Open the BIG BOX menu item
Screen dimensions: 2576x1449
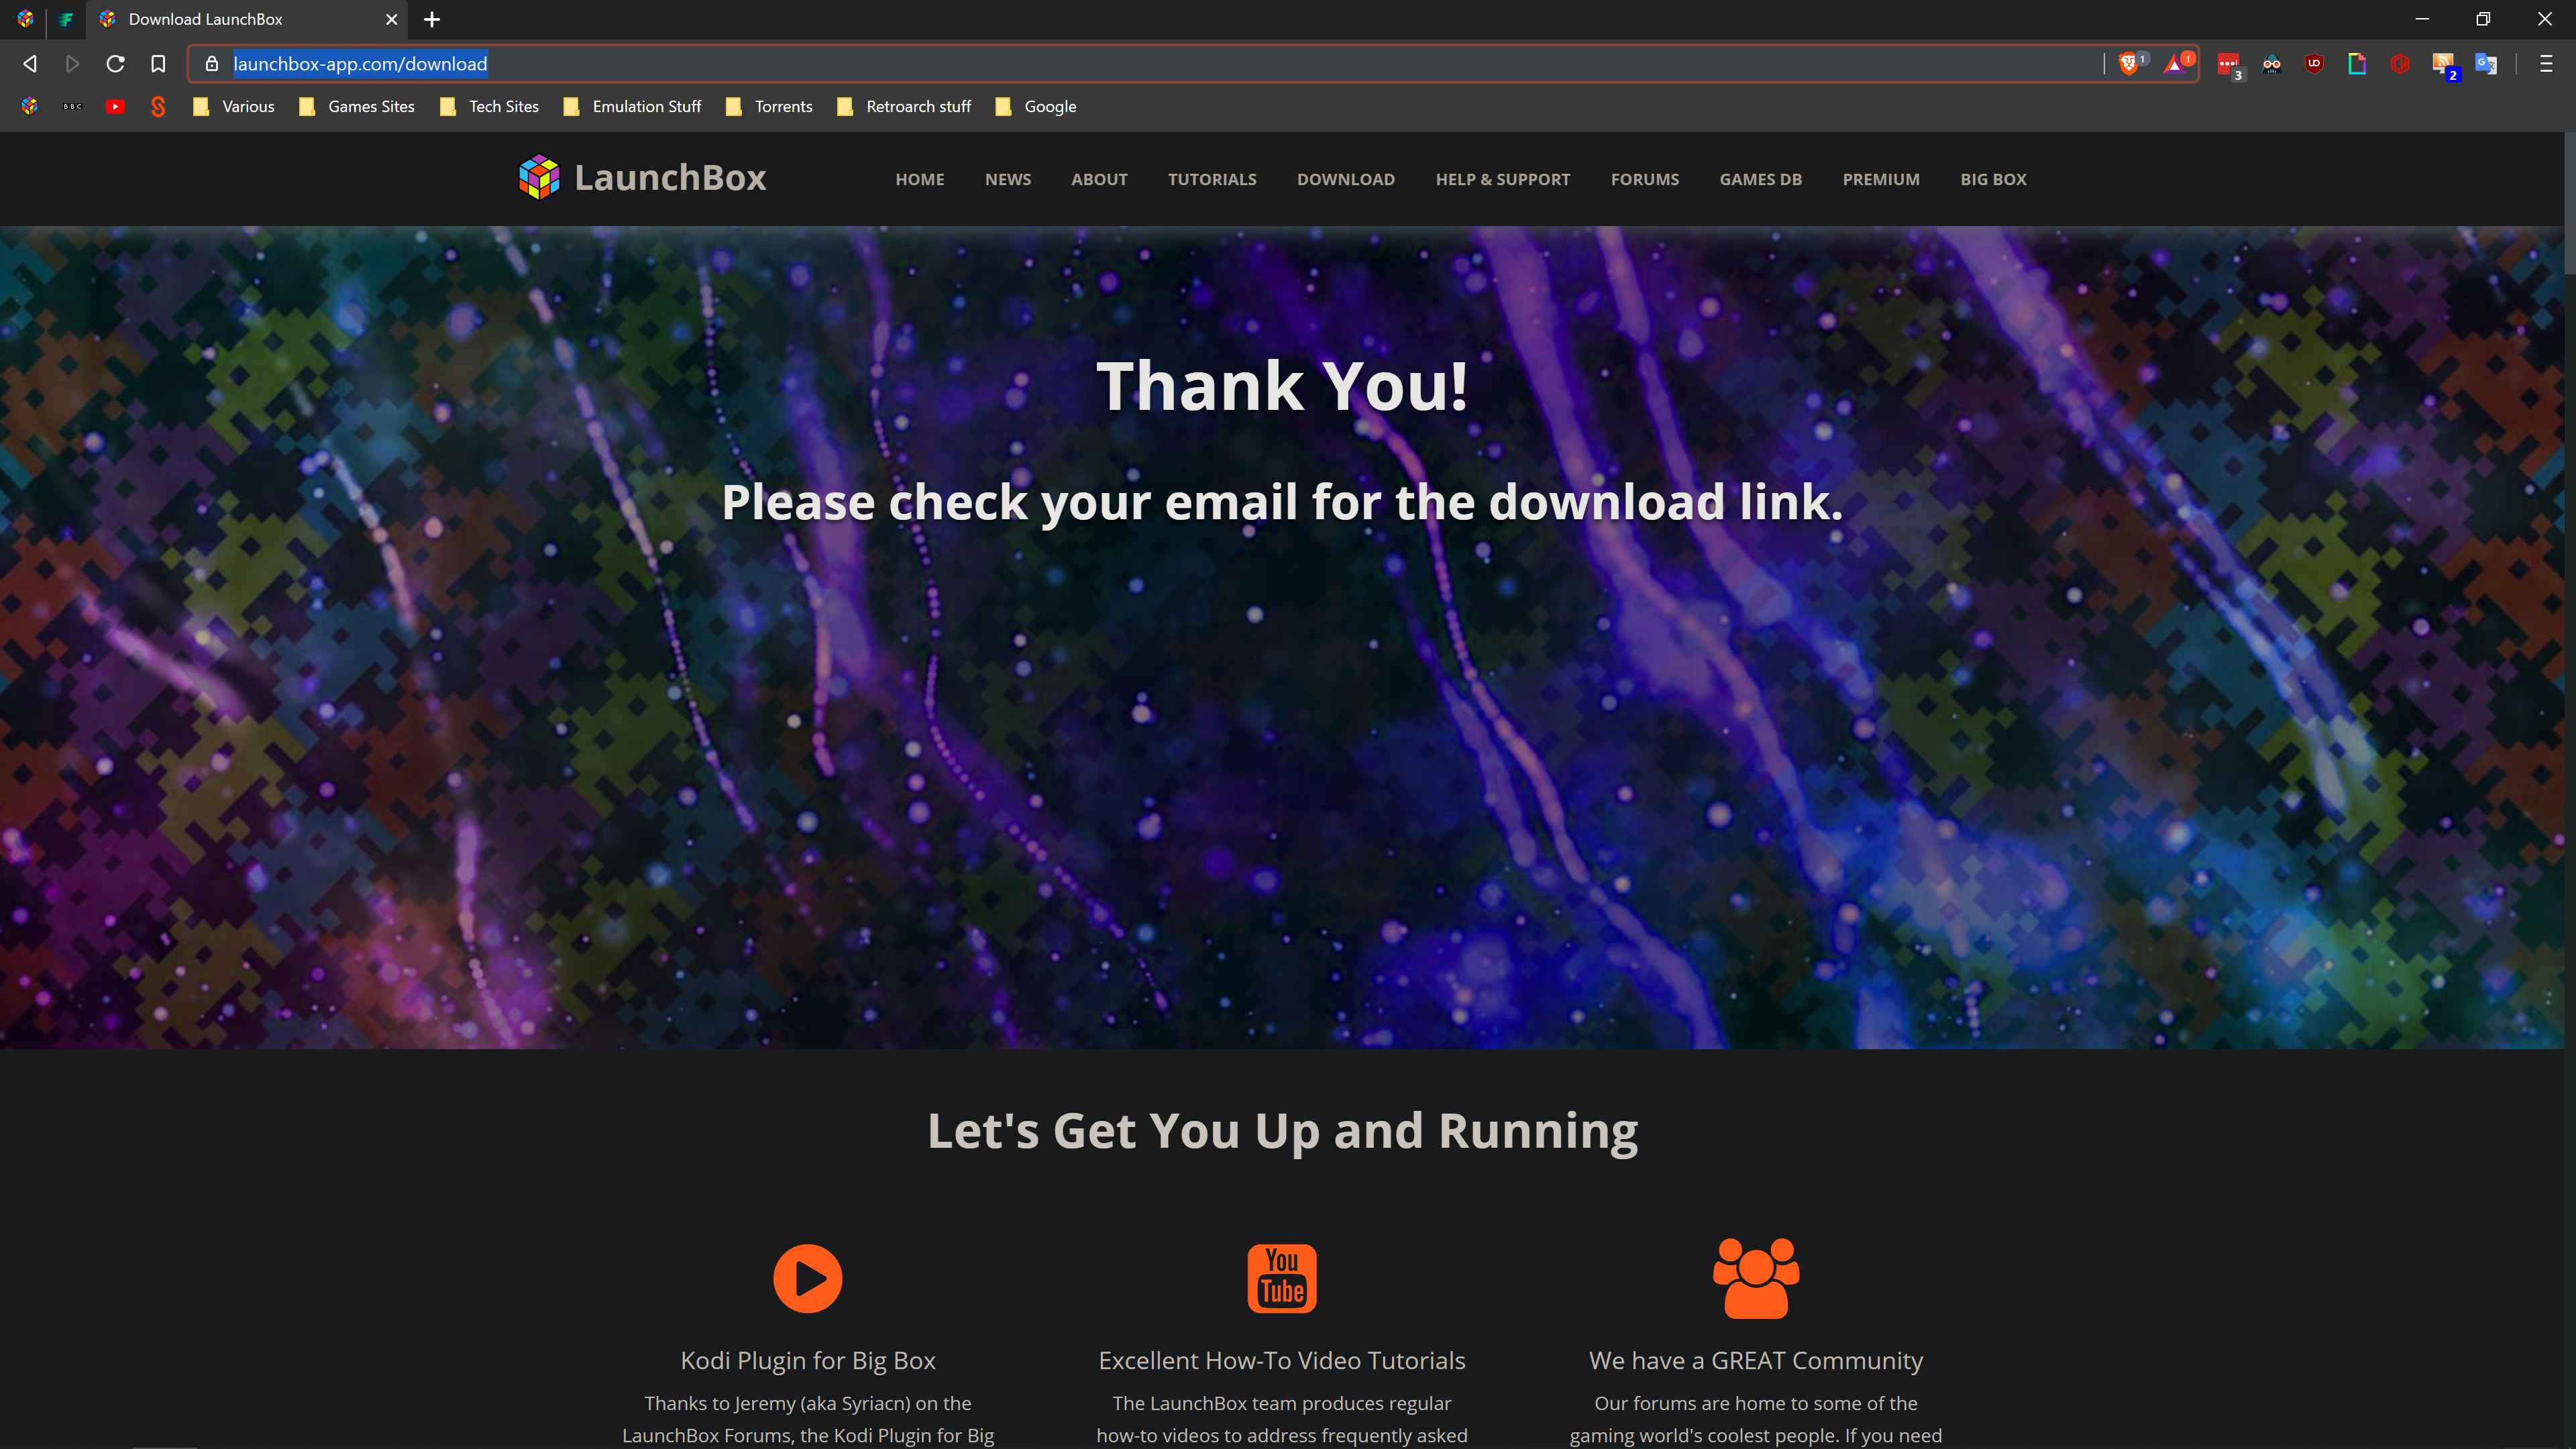(1993, 180)
